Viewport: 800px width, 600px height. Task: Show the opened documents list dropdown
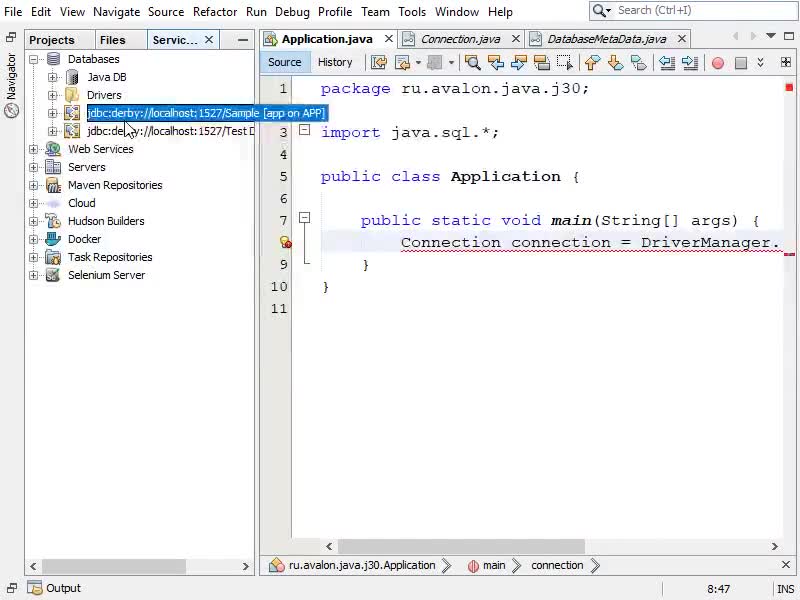coord(771,36)
